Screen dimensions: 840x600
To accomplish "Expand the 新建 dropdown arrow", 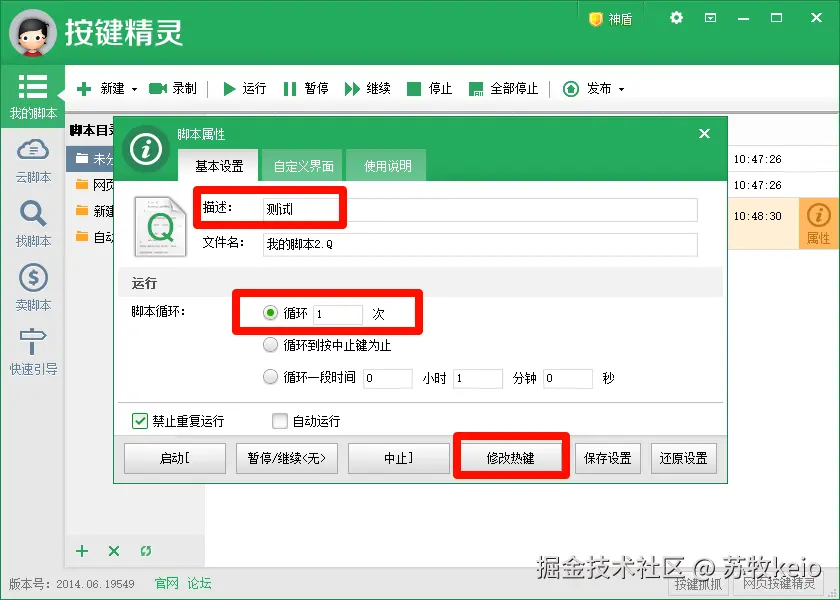I will (x=134, y=89).
